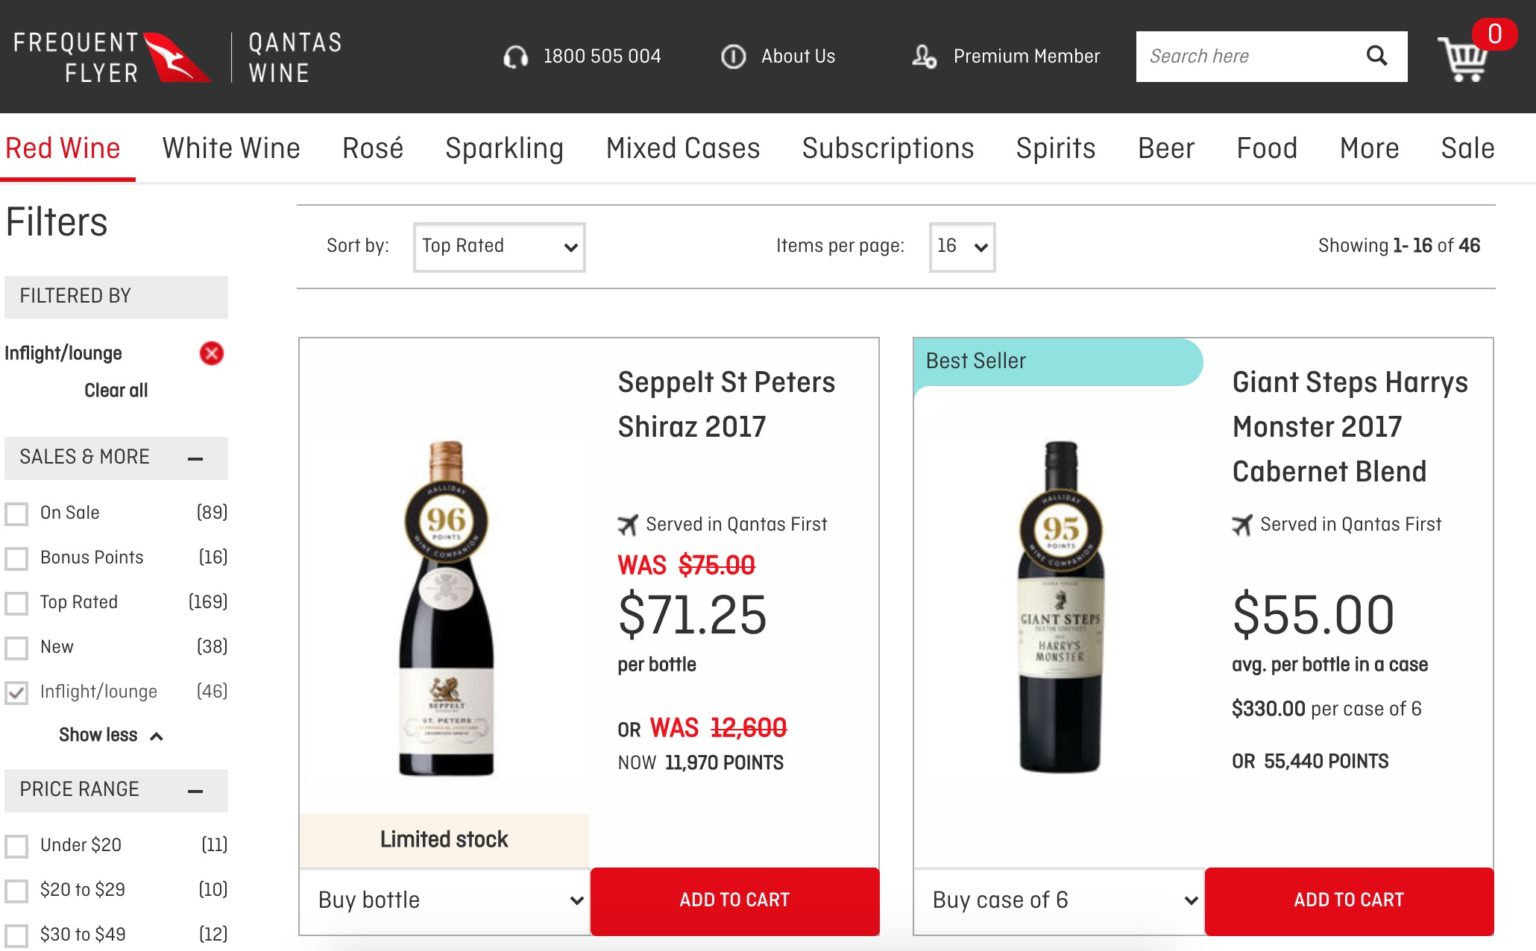
Task: Click the headset phone support icon
Action: [515, 57]
